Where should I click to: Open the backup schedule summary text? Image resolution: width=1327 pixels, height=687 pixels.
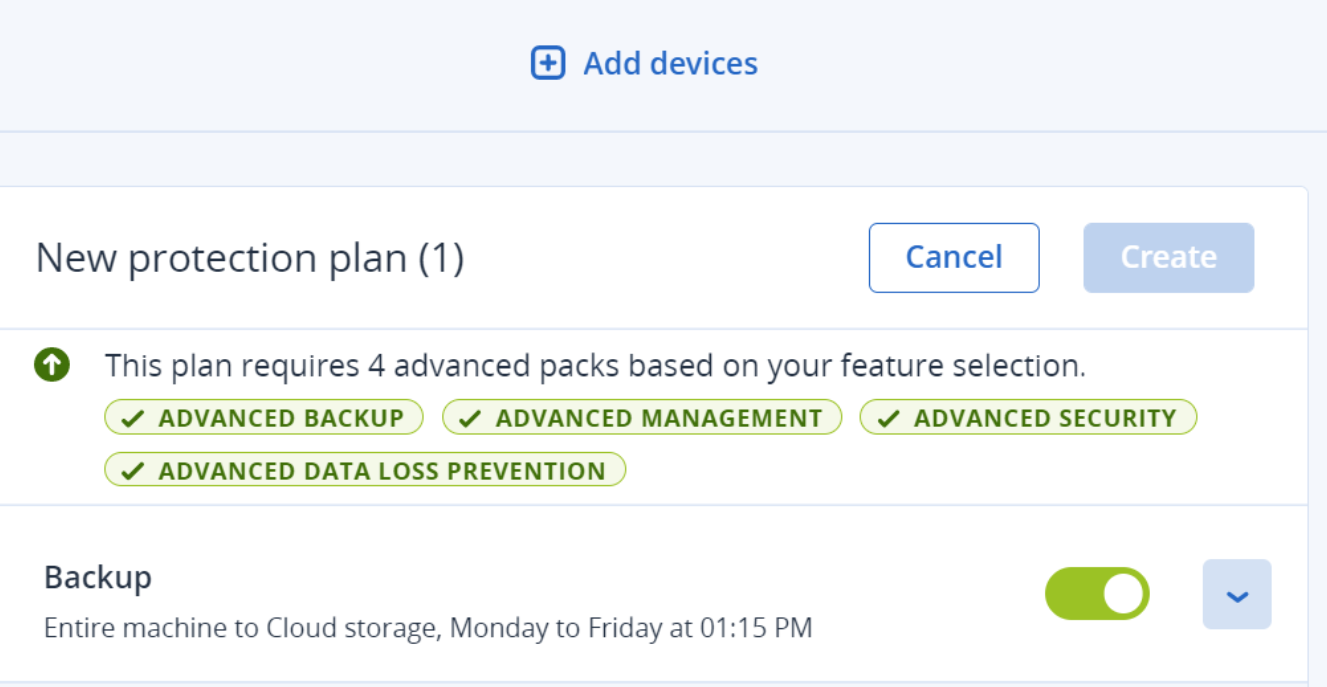(428, 629)
